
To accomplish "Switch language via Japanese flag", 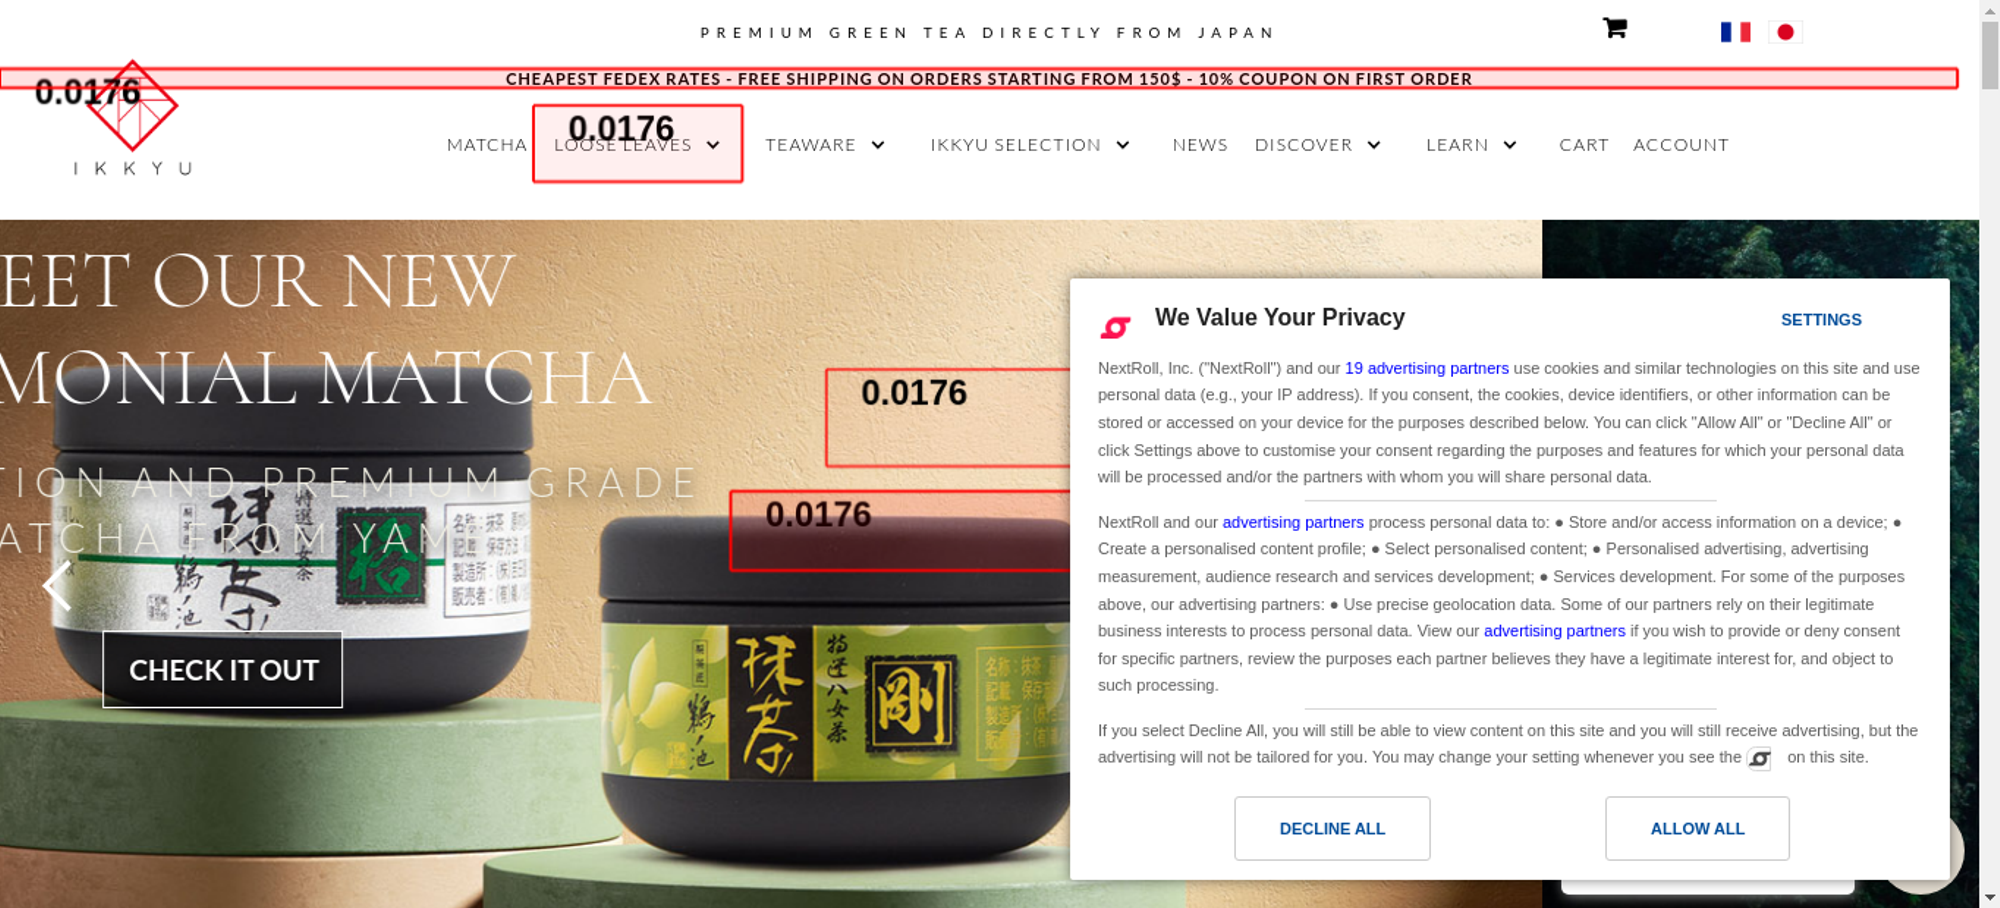I will (x=1785, y=32).
